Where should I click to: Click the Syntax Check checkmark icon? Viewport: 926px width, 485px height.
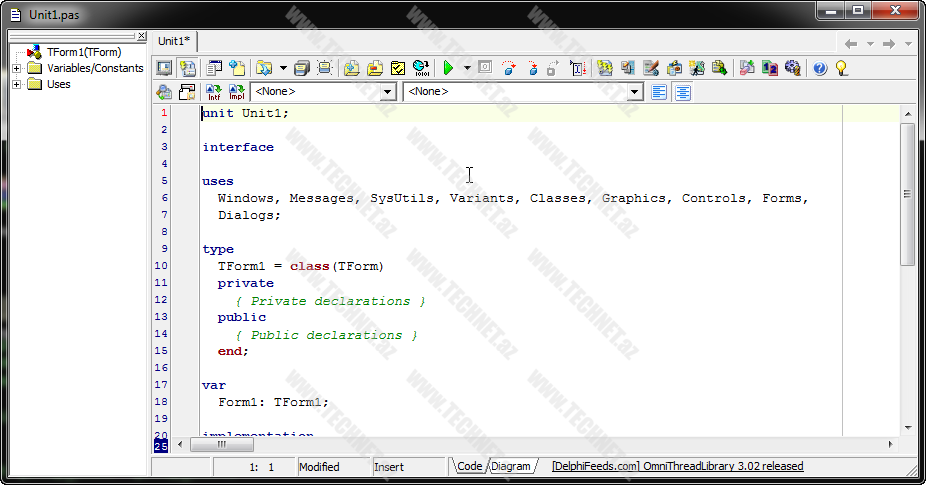click(397, 68)
